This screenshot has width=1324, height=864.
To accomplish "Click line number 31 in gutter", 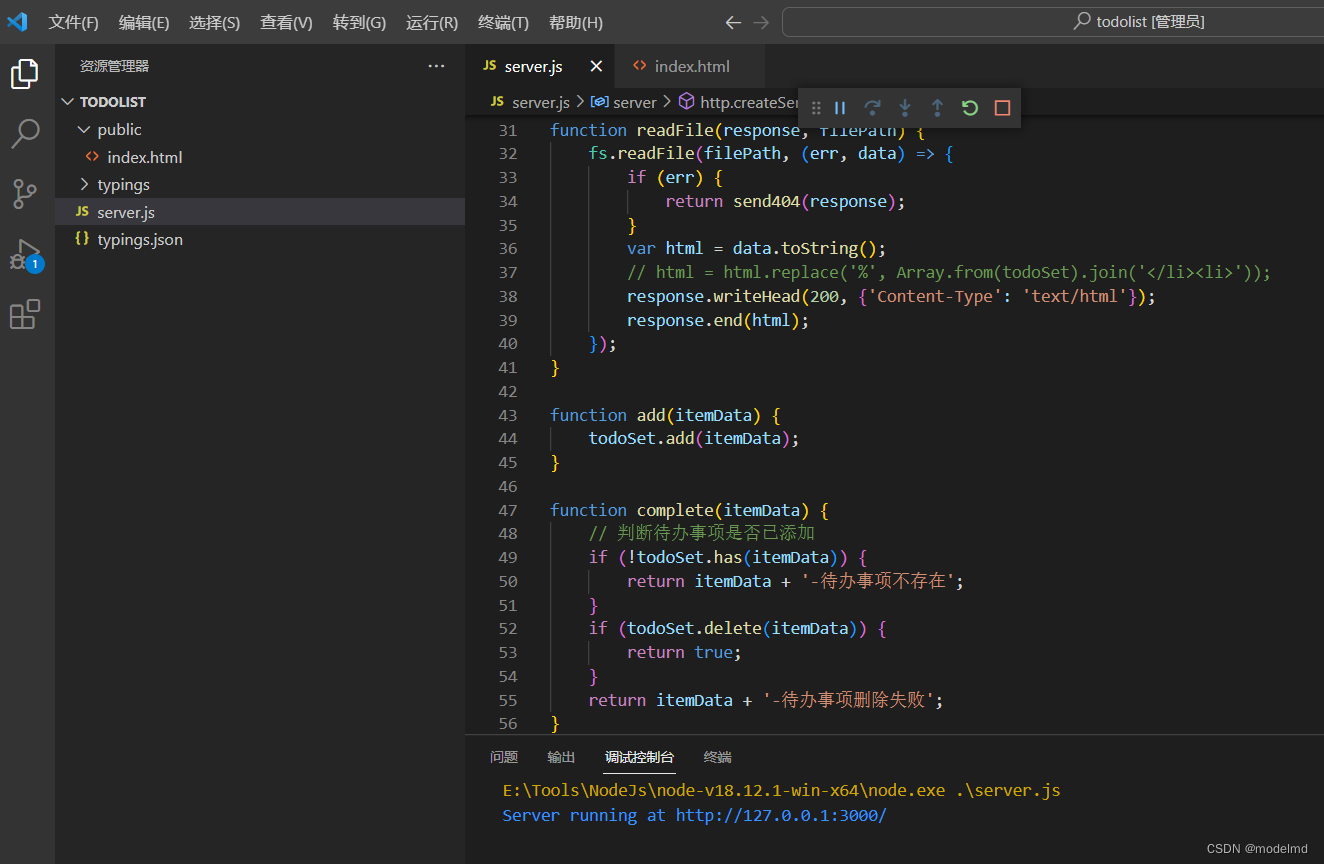I will click(507, 130).
